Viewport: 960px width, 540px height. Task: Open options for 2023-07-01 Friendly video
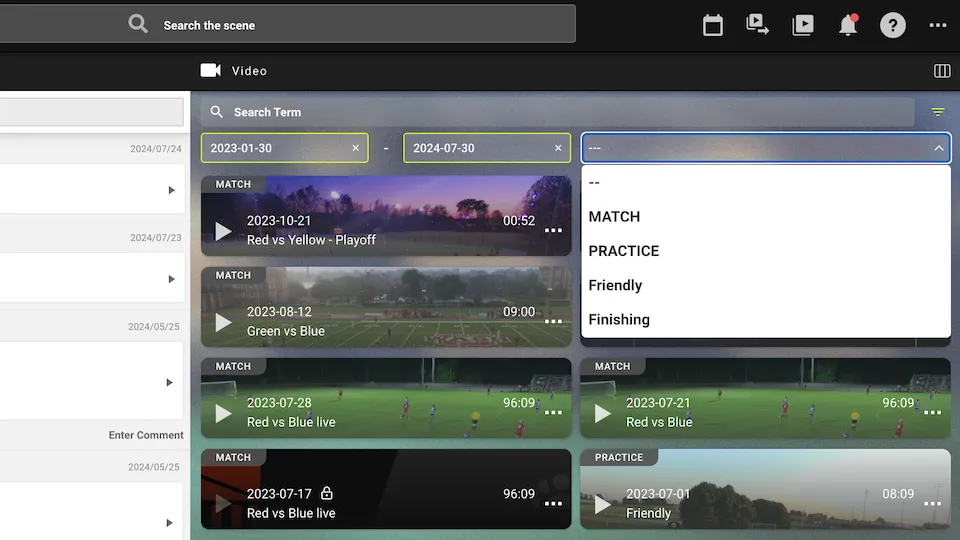(x=932, y=504)
